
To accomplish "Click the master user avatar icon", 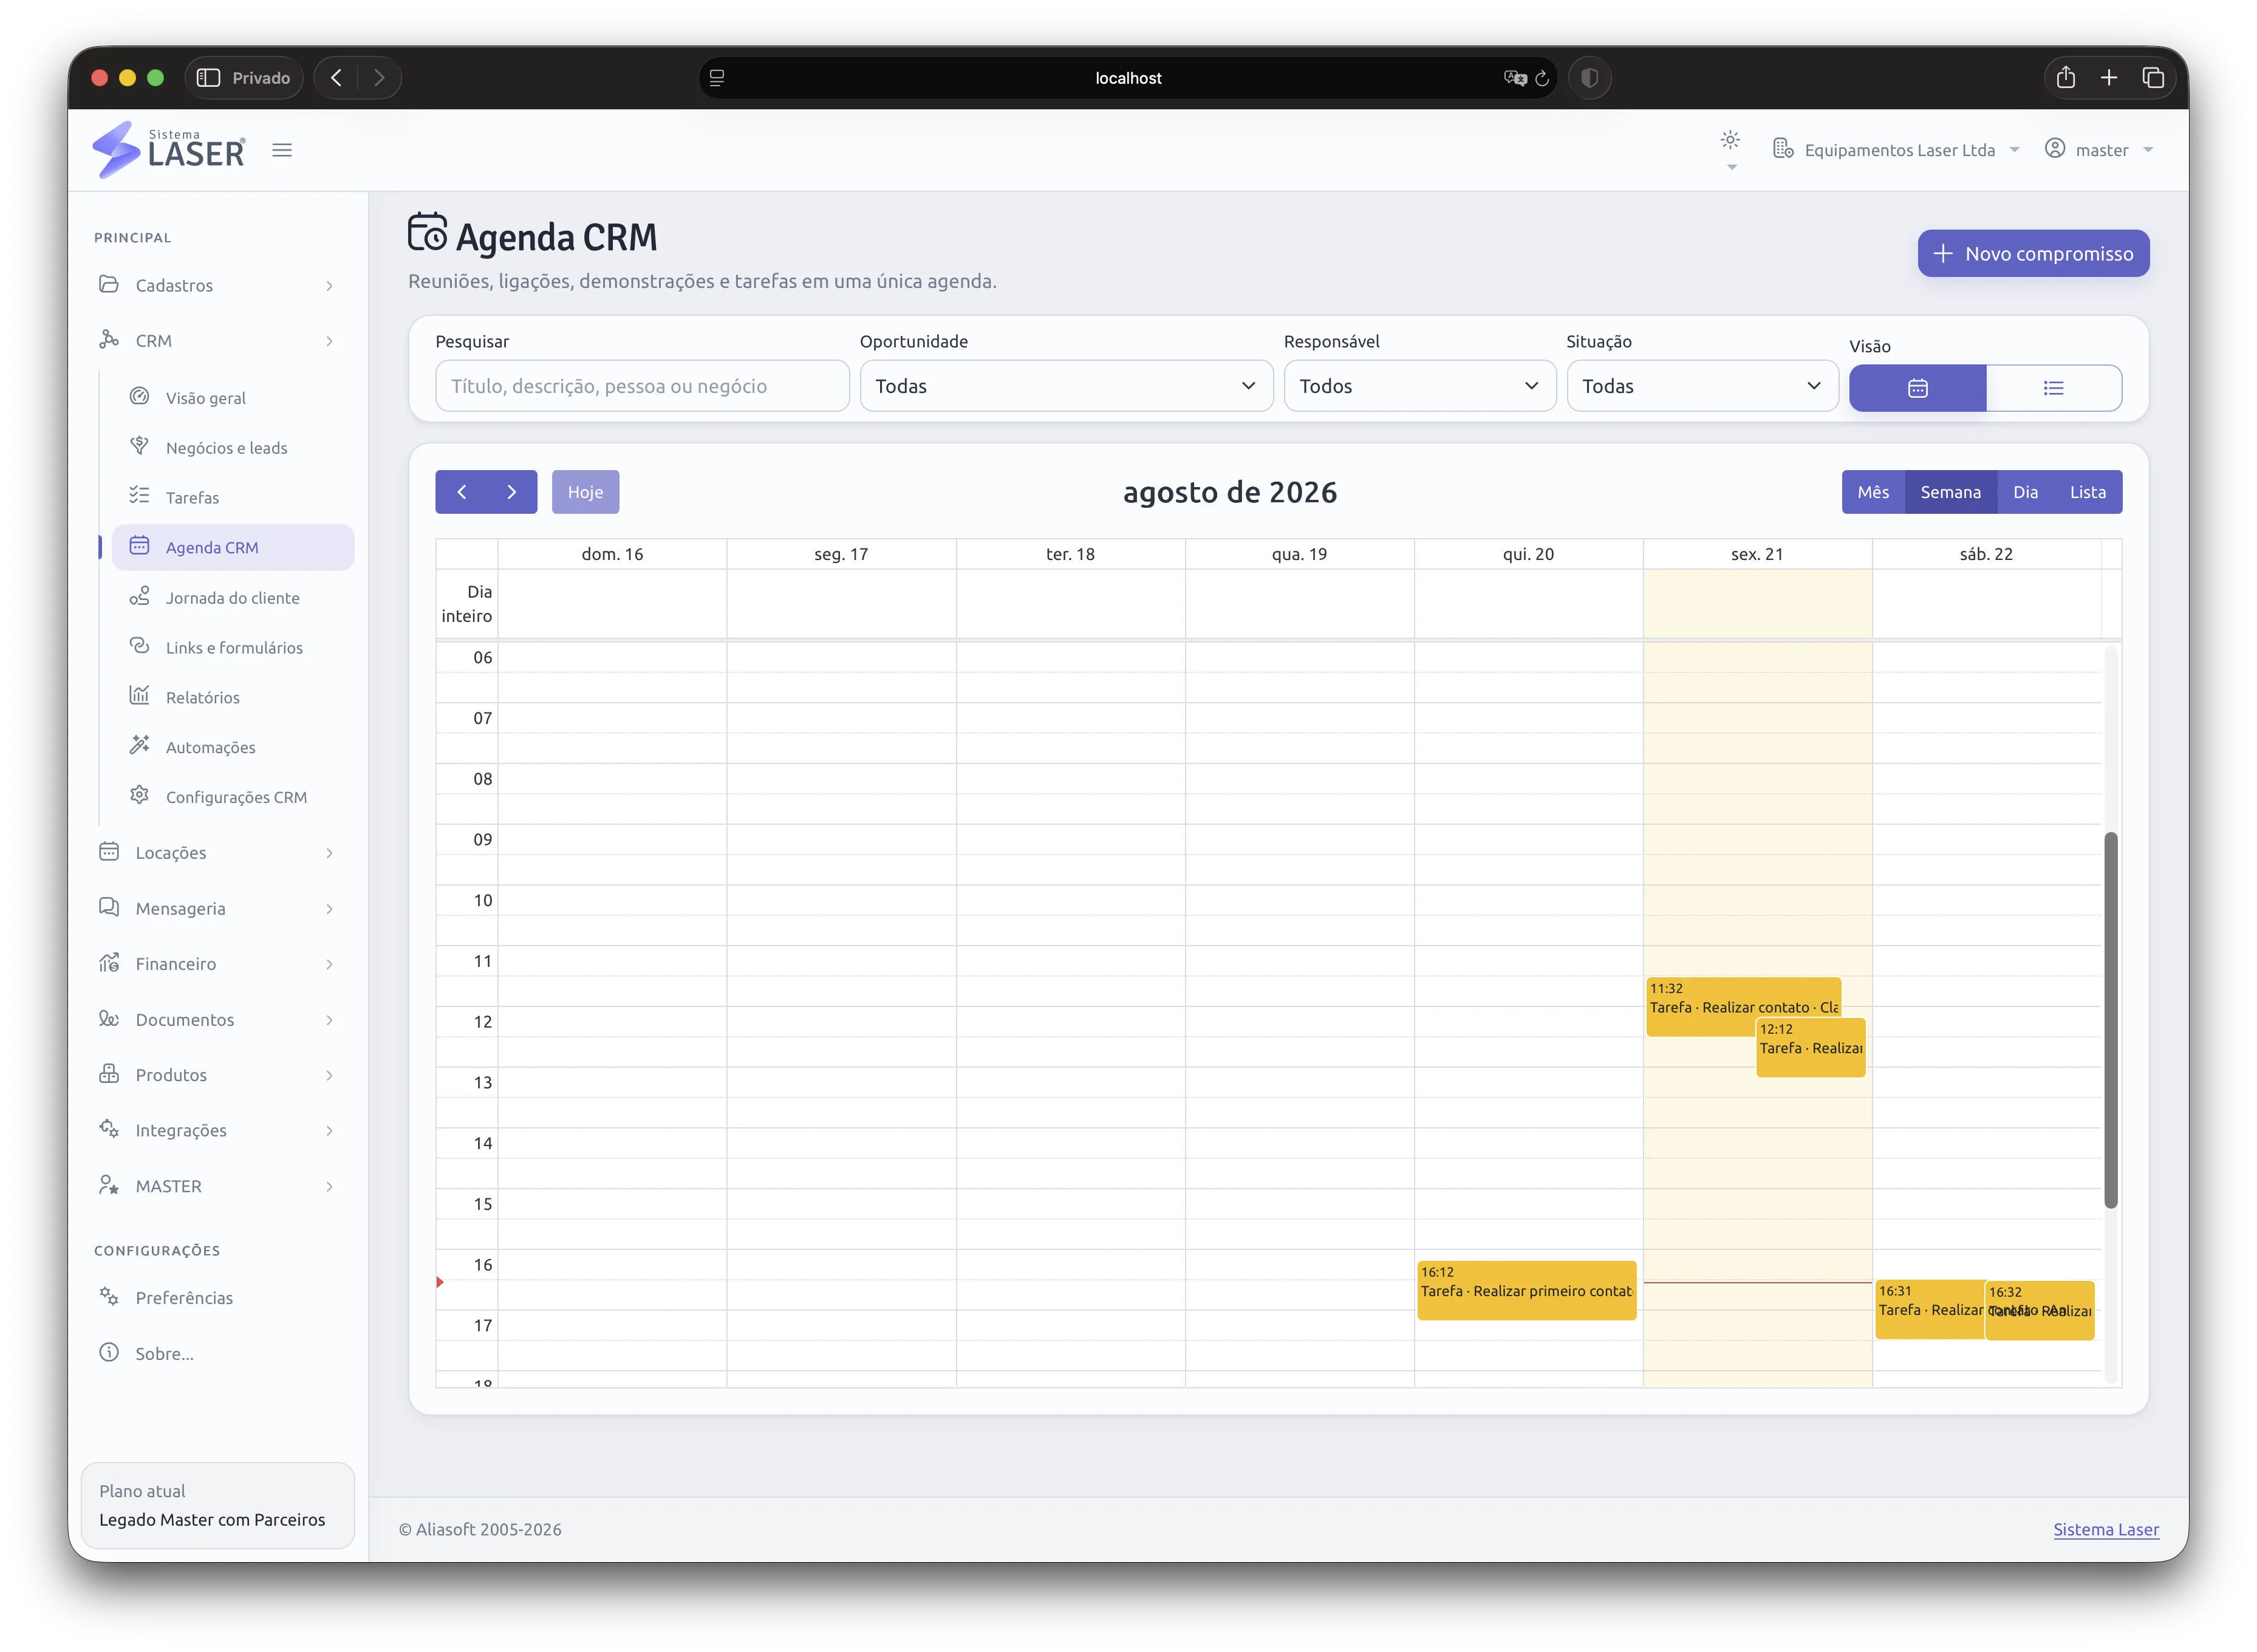I will (2055, 149).
